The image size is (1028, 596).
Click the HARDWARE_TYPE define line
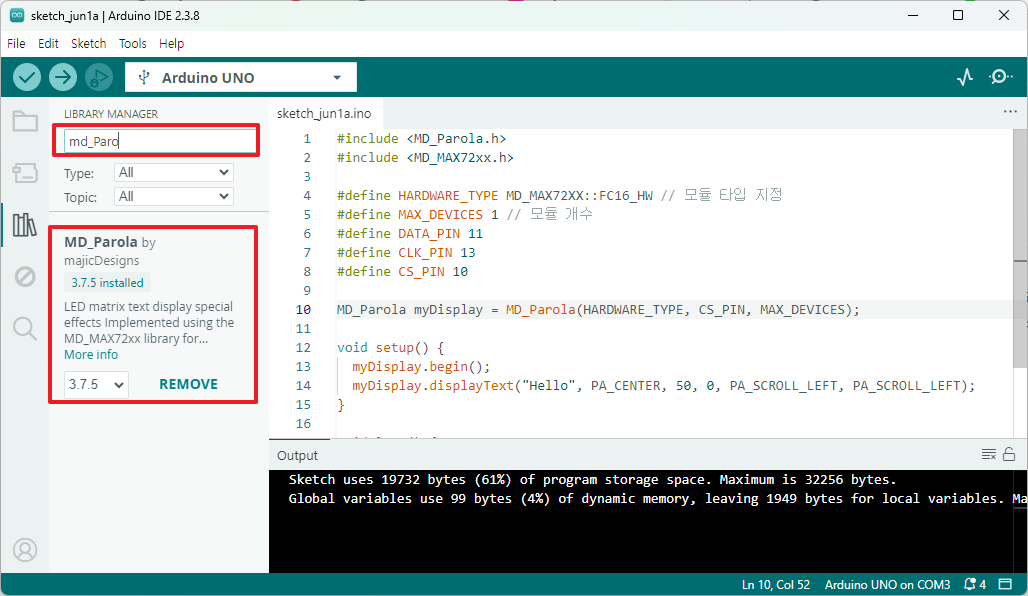[559, 195]
